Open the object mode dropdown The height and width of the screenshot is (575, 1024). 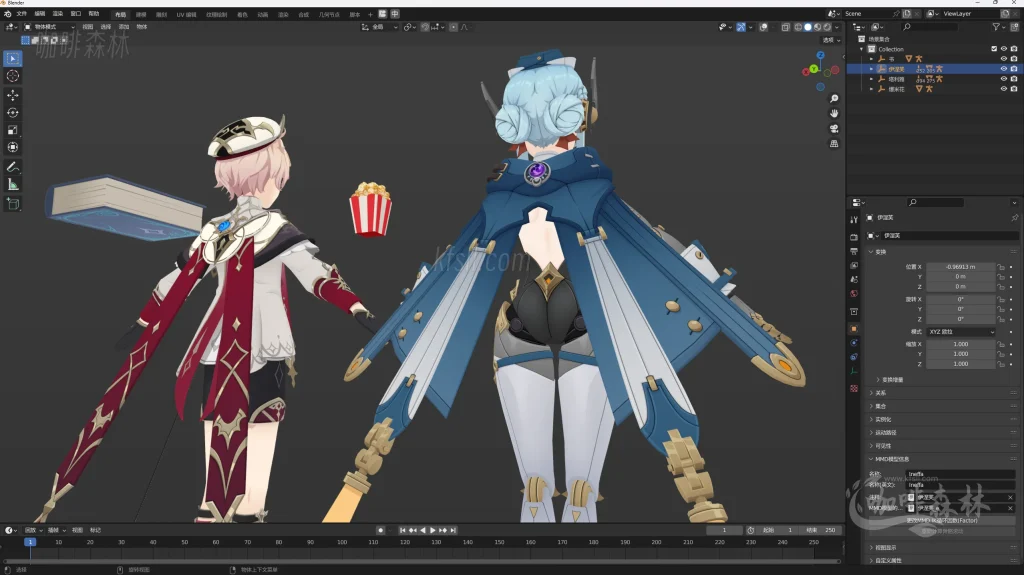coord(49,27)
